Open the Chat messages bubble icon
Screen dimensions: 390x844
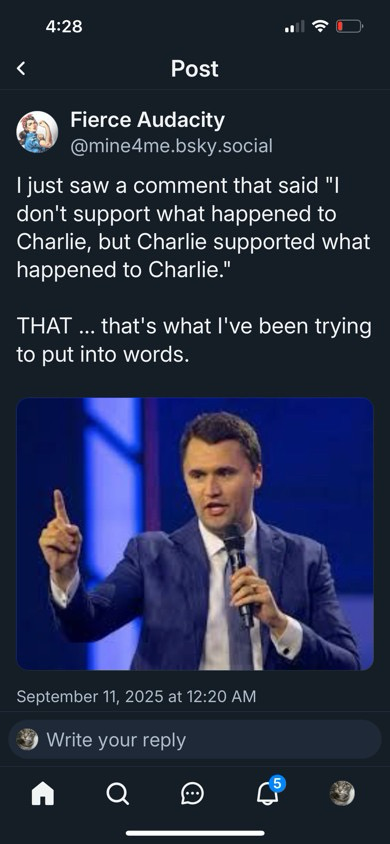click(192, 793)
